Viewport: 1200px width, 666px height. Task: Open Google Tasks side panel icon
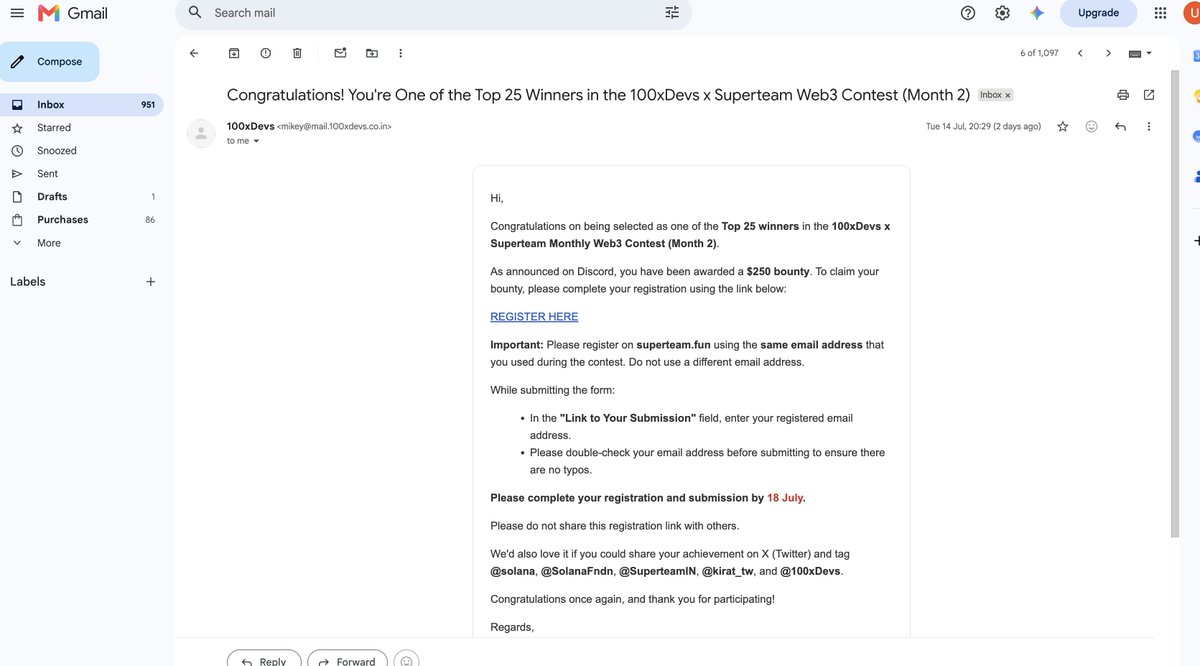(x=1196, y=136)
